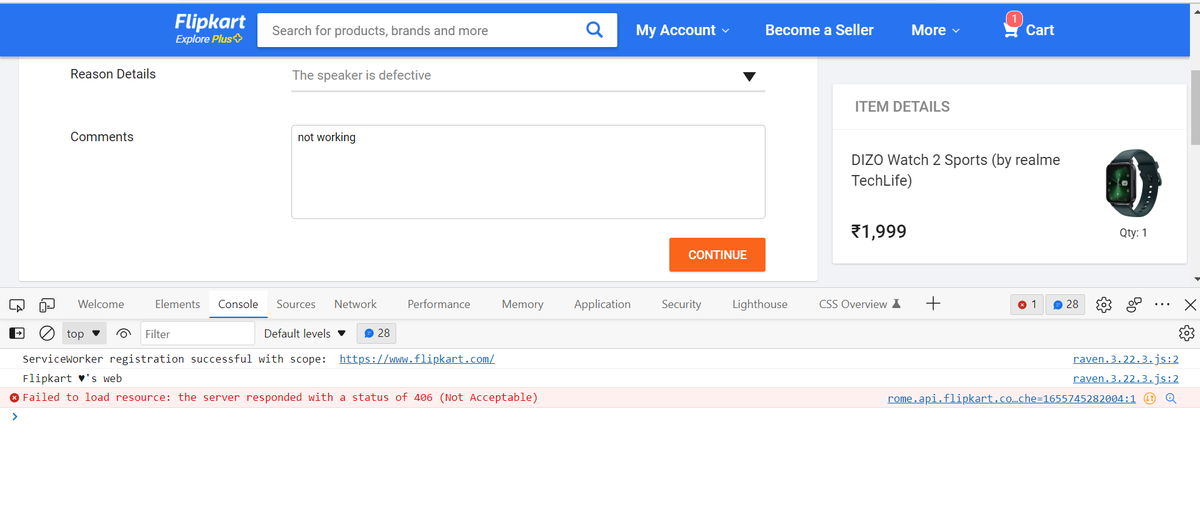1200x527 pixels.
Task: Switch to the Welcome tab
Action: click(101, 304)
